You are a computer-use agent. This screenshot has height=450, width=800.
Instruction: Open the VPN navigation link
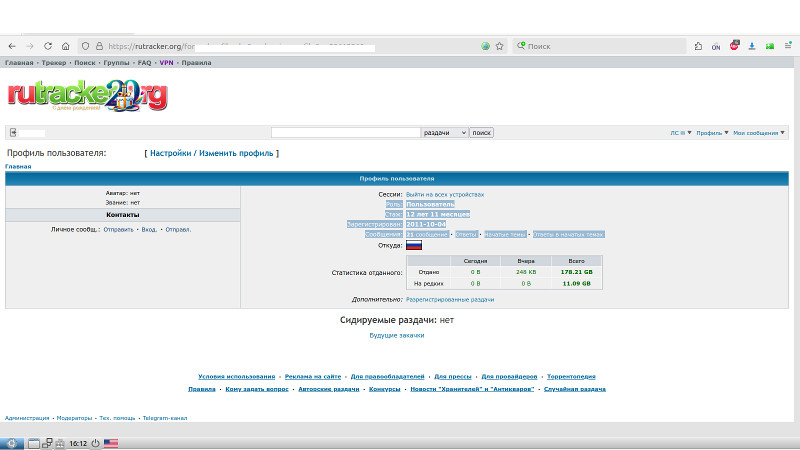(166, 63)
